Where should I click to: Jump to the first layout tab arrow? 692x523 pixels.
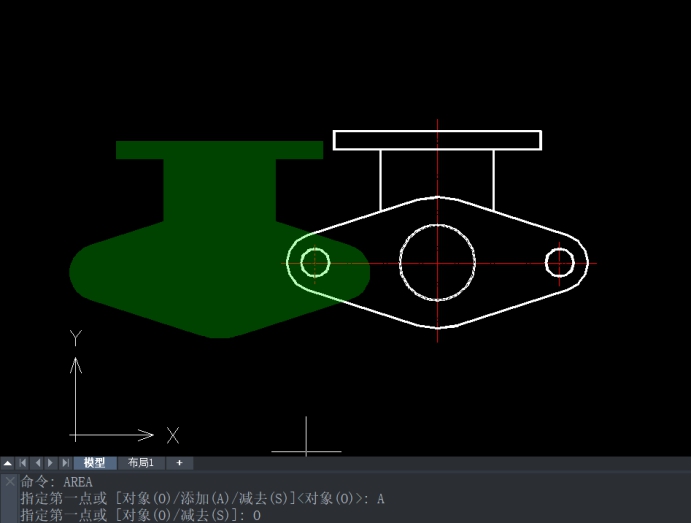coord(23,463)
